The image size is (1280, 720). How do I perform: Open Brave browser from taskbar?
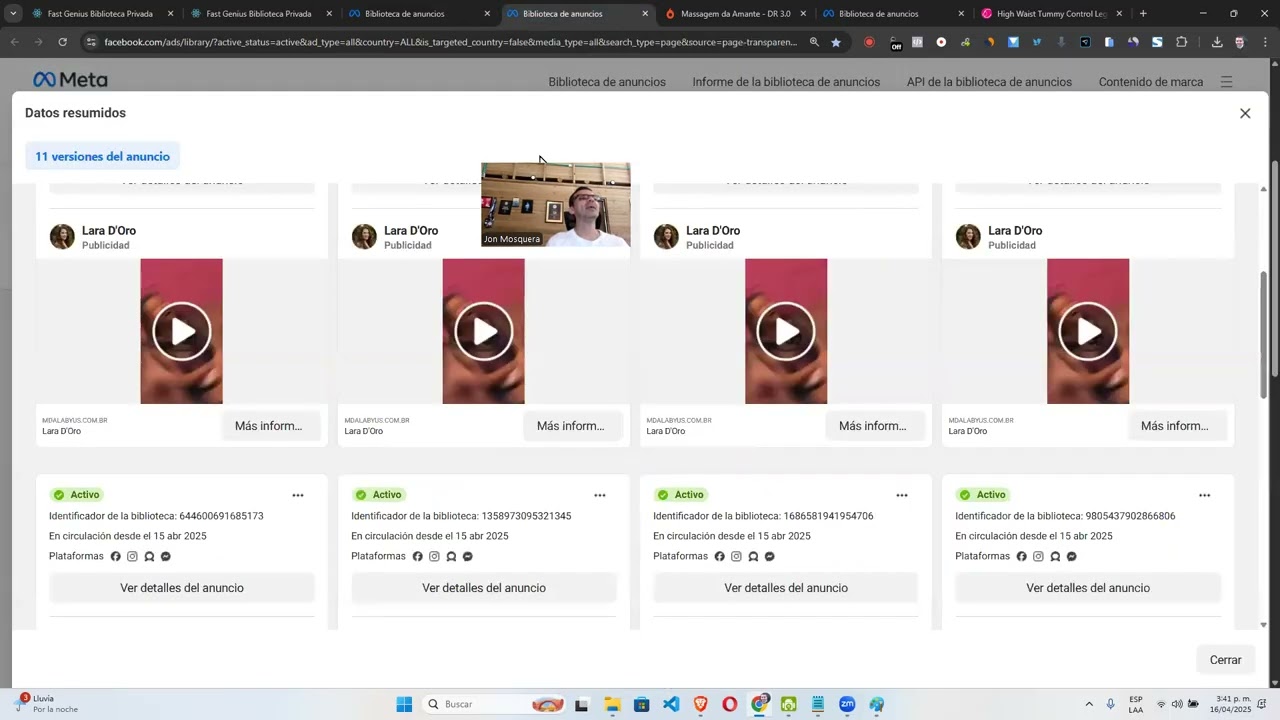coord(700,704)
